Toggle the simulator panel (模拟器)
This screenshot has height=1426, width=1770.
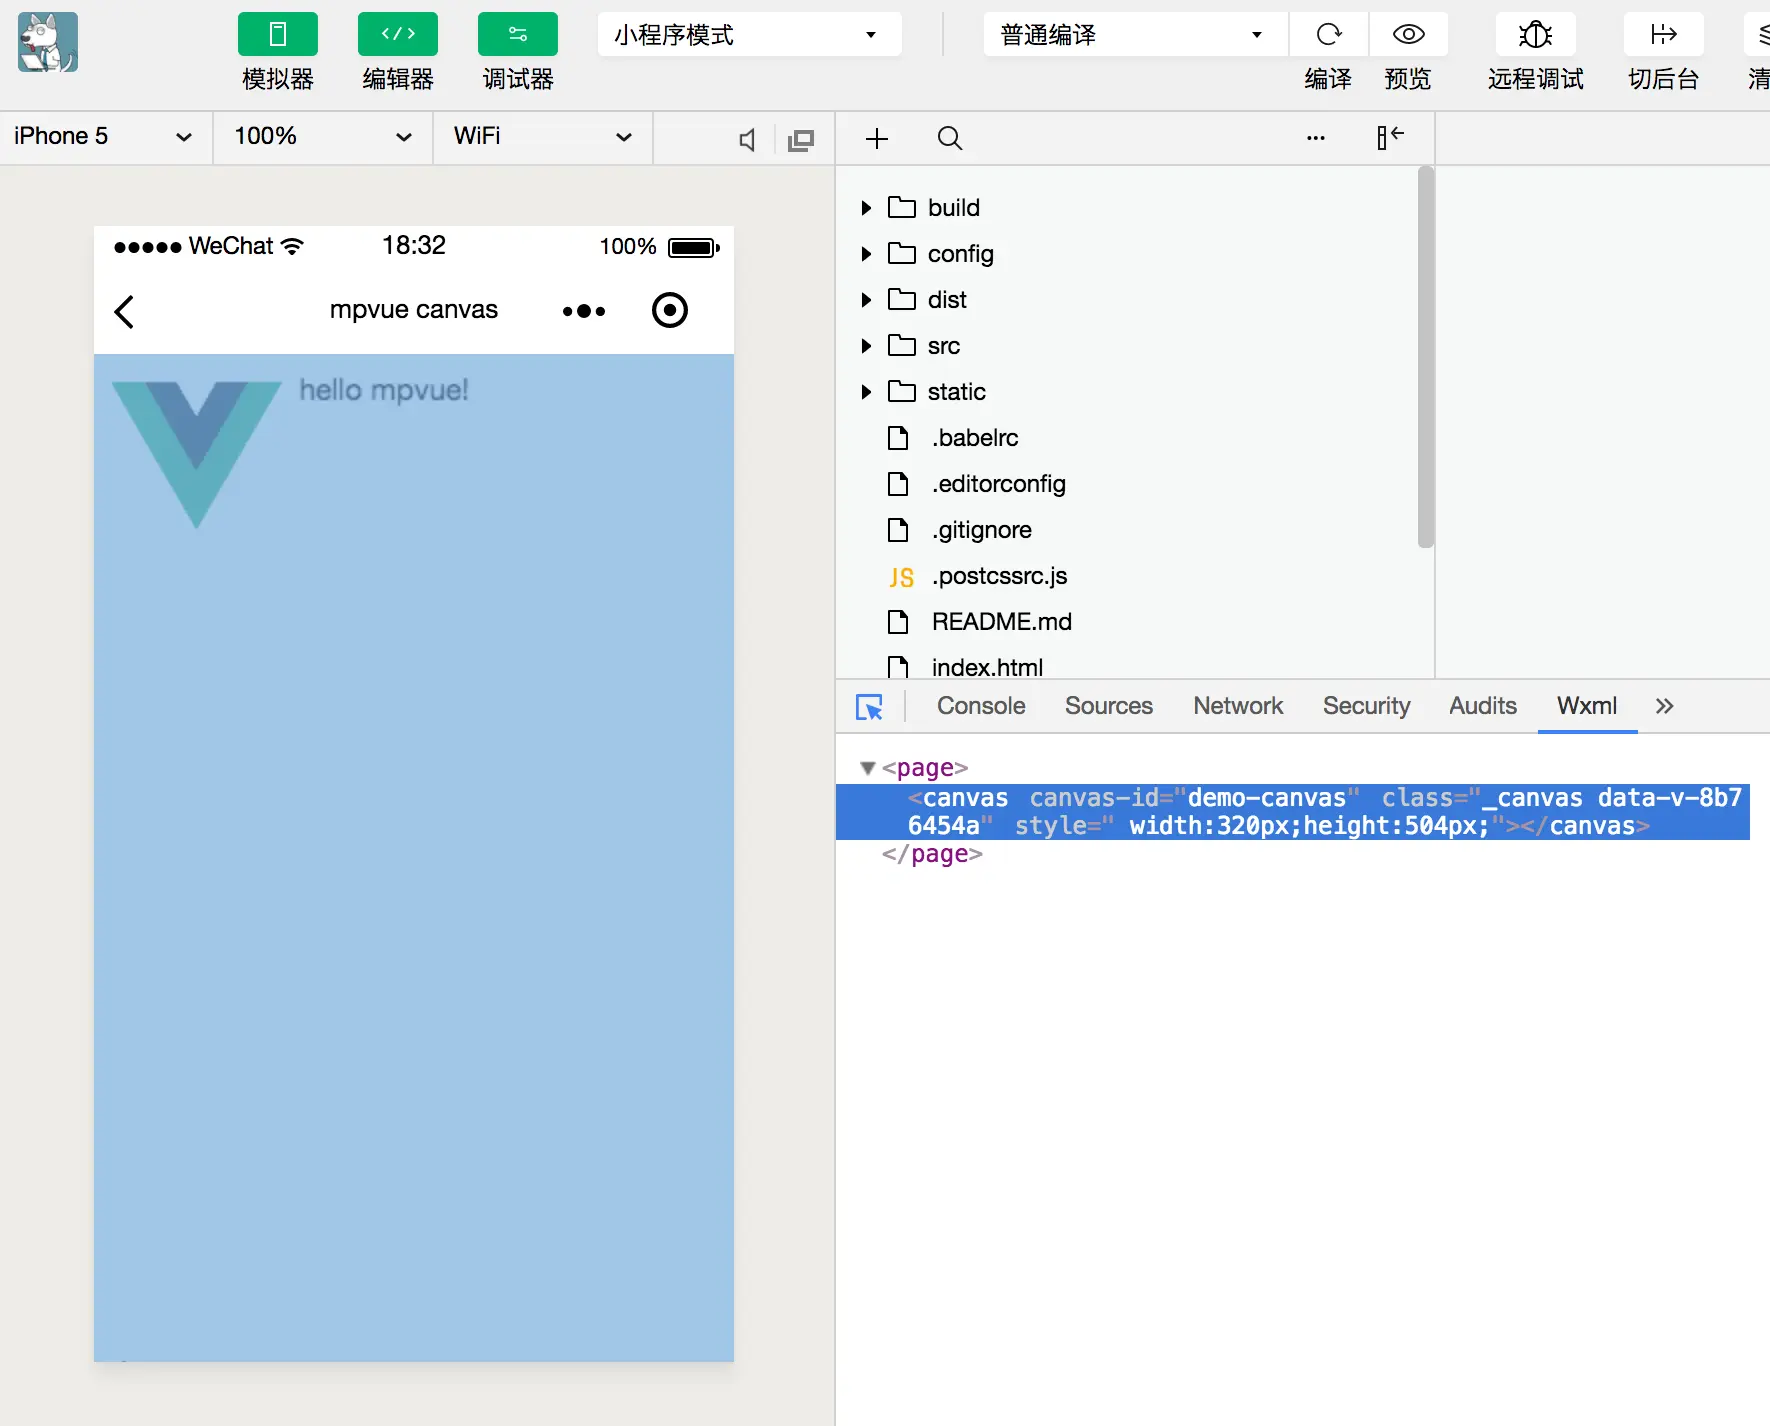(278, 35)
